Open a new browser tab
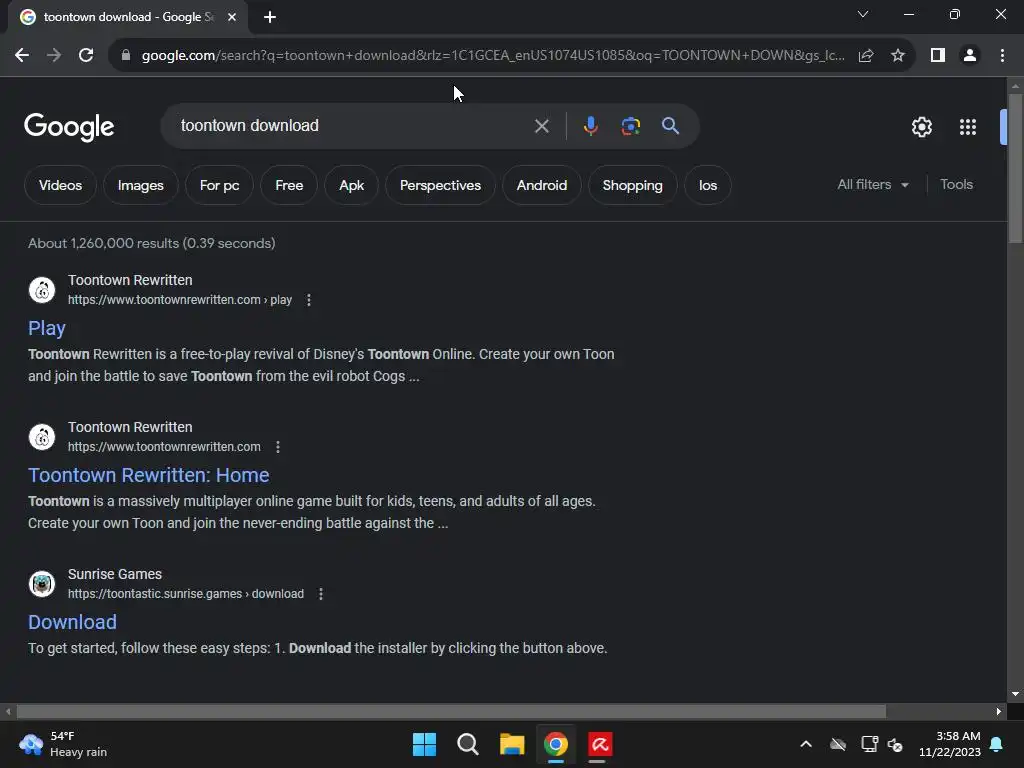Viewport: 1024px width, 768px height. click(270, 17)
